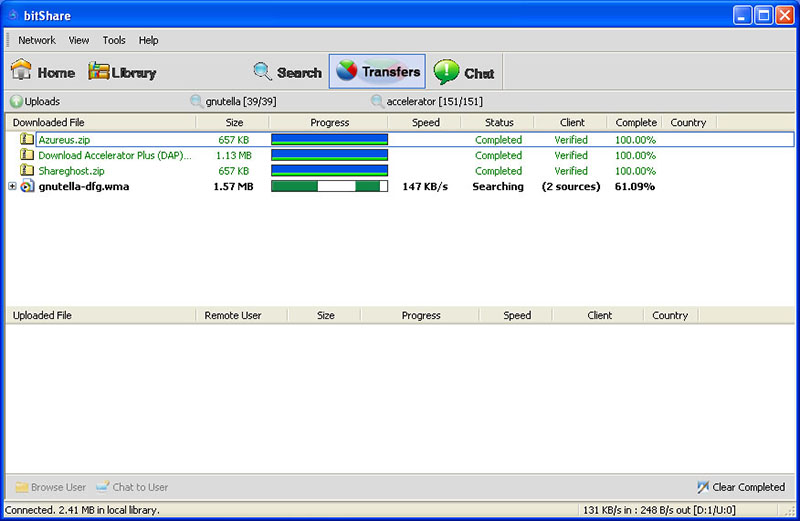Click the Chat to User icon
The width and height of the screenshot is (800, 521).
(x=103, y=487)
